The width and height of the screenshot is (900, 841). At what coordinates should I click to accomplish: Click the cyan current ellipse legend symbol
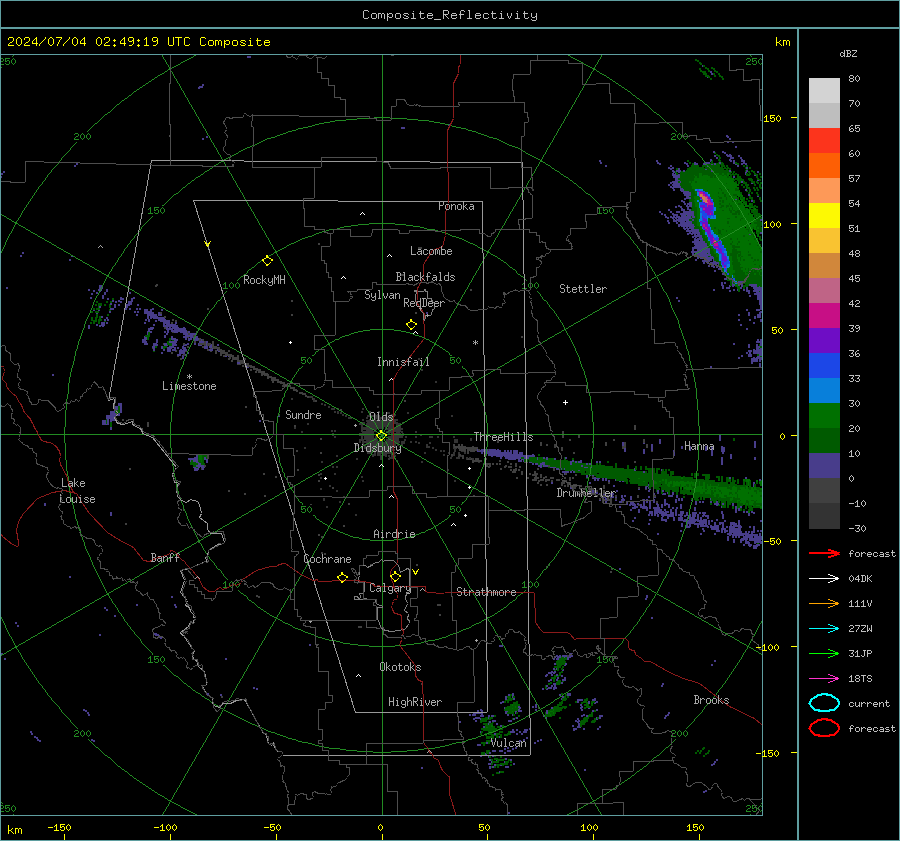pos(824,703)
